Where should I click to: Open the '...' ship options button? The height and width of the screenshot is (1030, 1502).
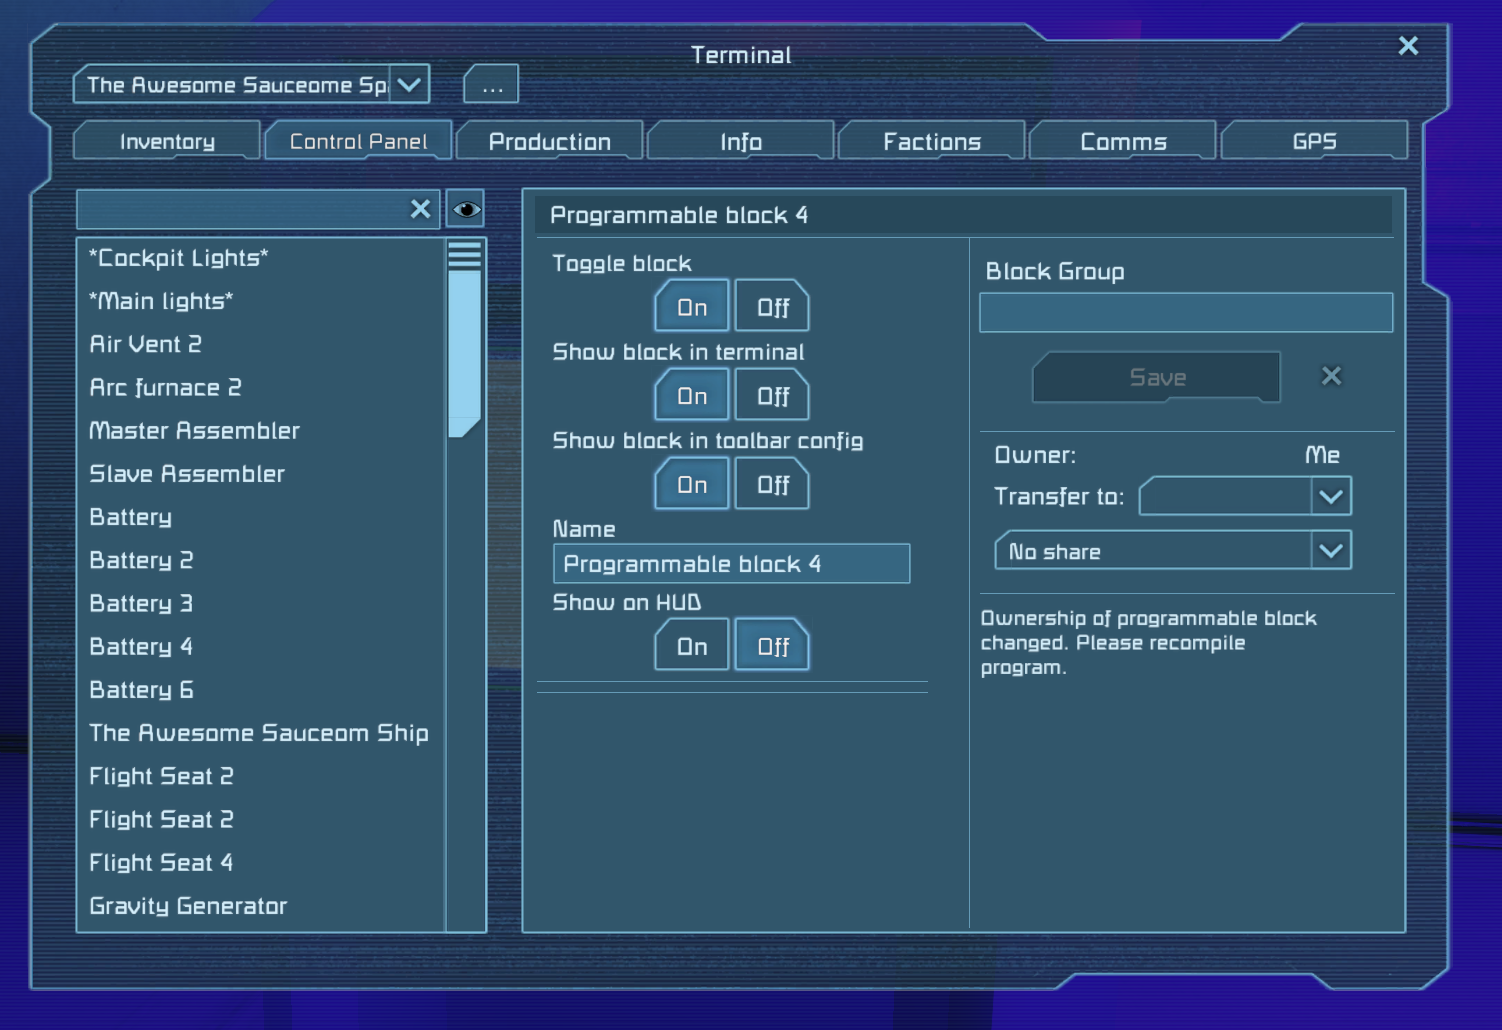[490, 85]
